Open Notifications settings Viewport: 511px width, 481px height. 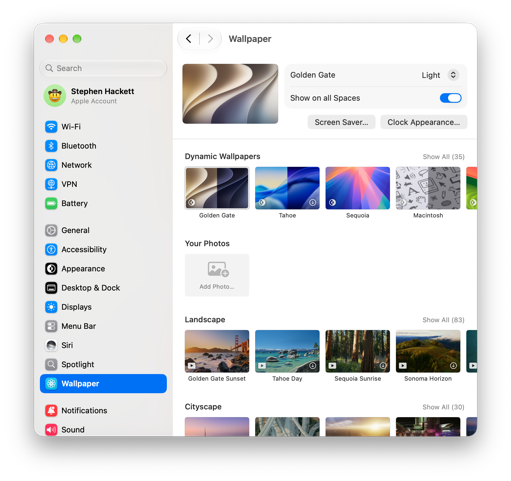point(103,411)
